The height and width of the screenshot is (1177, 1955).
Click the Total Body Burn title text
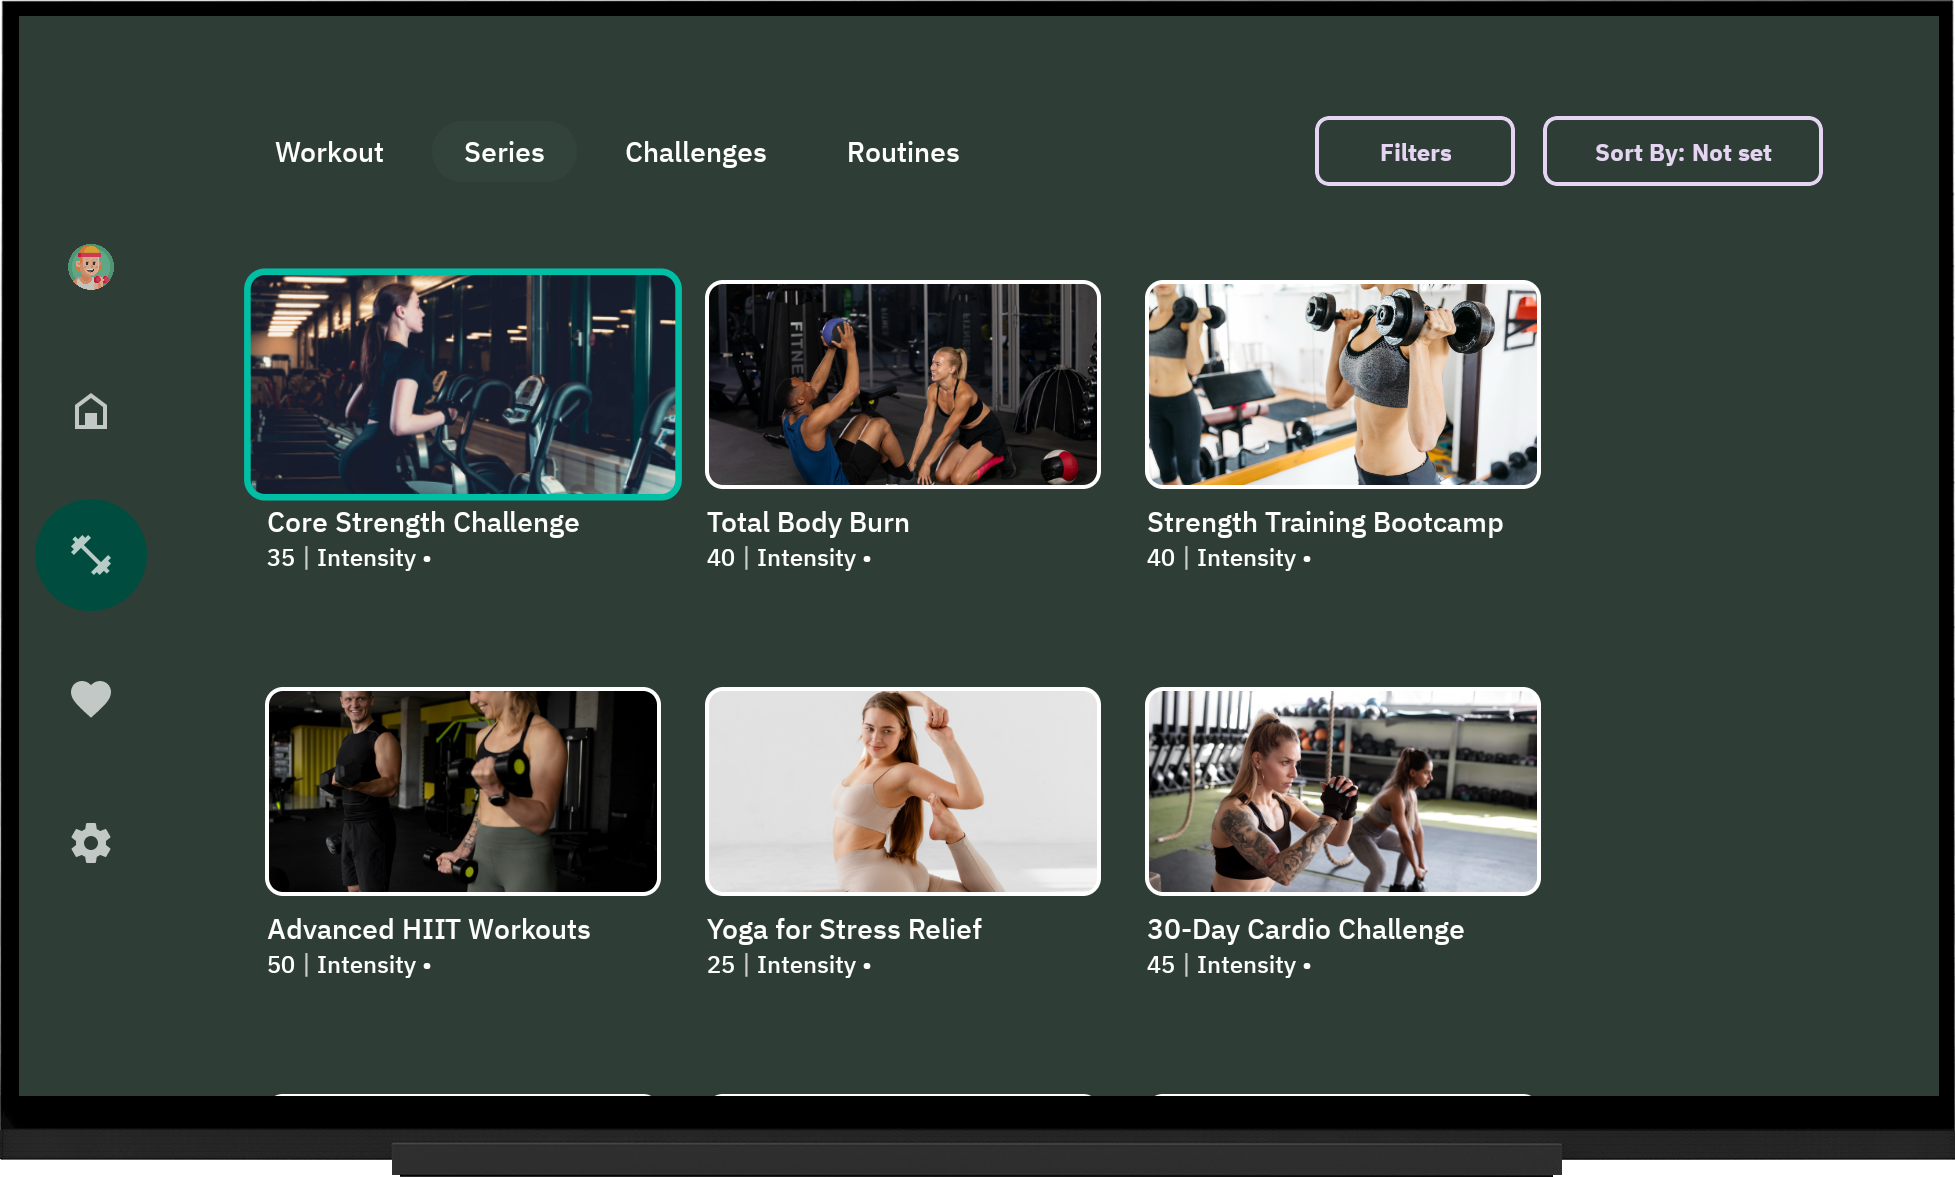point(808,523)
